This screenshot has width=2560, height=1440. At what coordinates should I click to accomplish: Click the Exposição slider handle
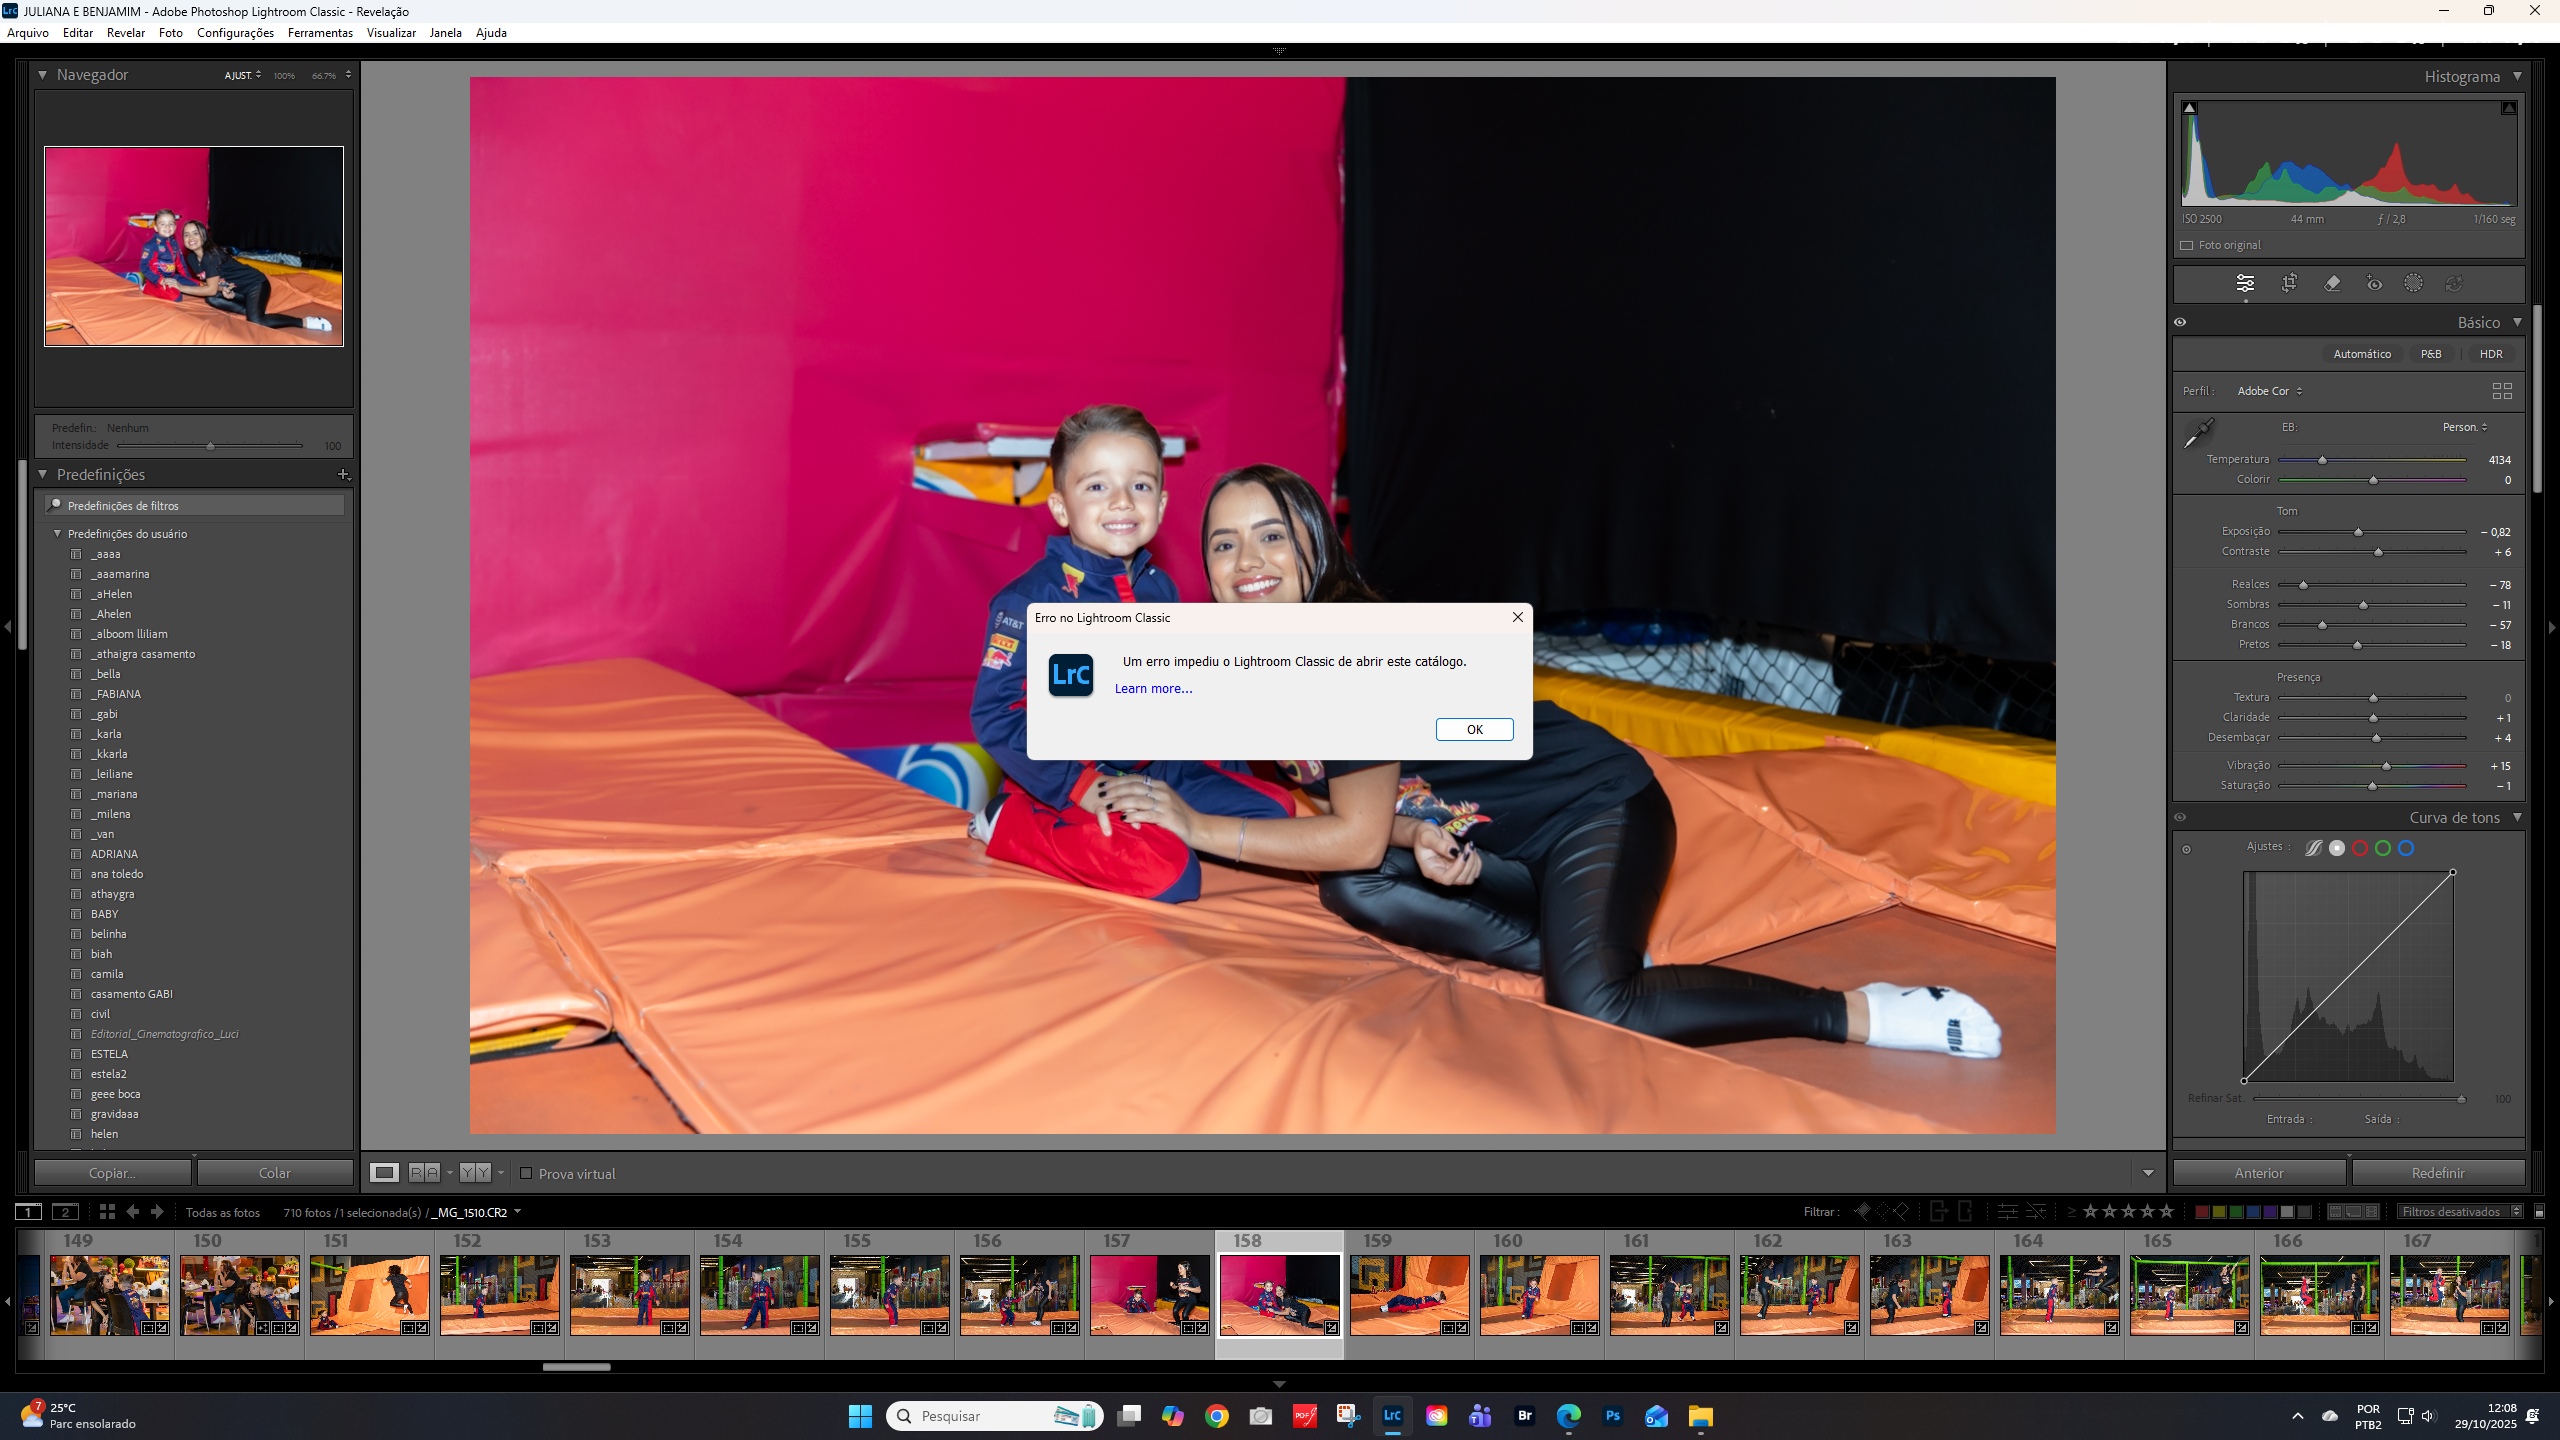(2358, 532)
